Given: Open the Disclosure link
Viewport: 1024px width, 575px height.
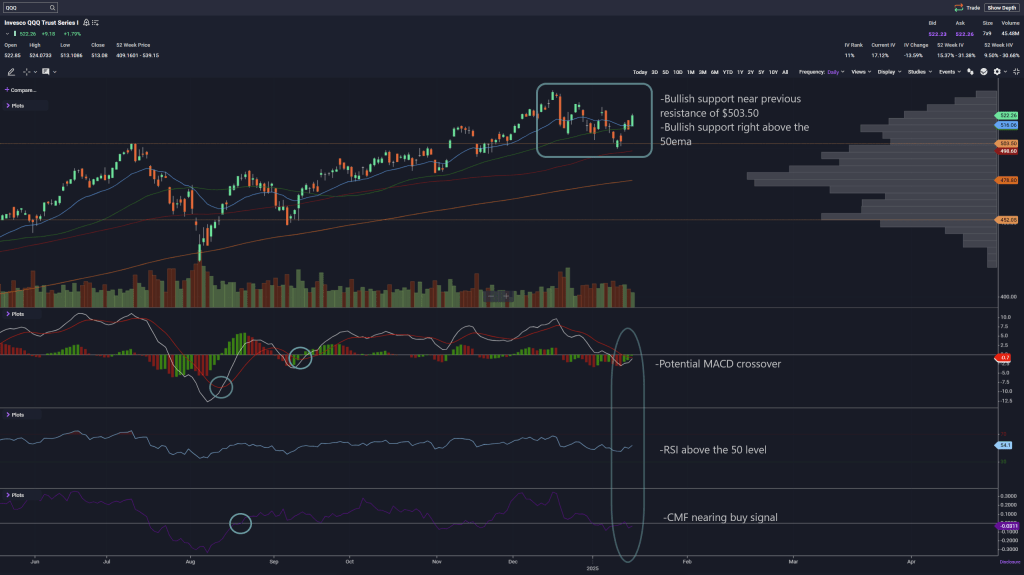Looking at the screenshot, I should tap(1010, 562).
